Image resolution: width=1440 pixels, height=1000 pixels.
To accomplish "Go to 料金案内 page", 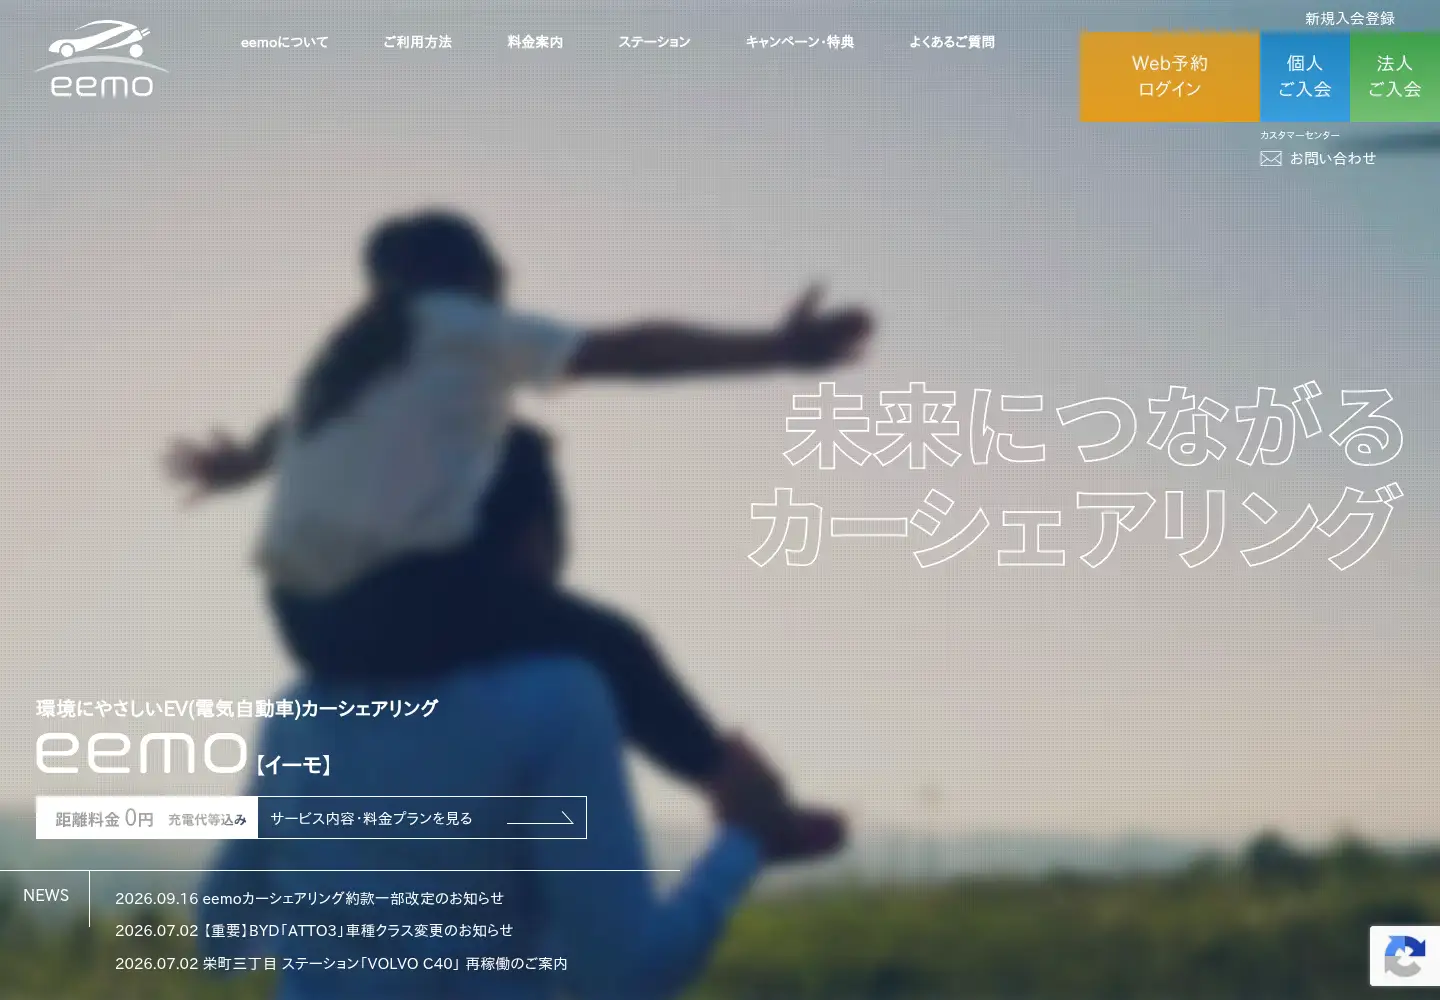I will coord(535,42).
